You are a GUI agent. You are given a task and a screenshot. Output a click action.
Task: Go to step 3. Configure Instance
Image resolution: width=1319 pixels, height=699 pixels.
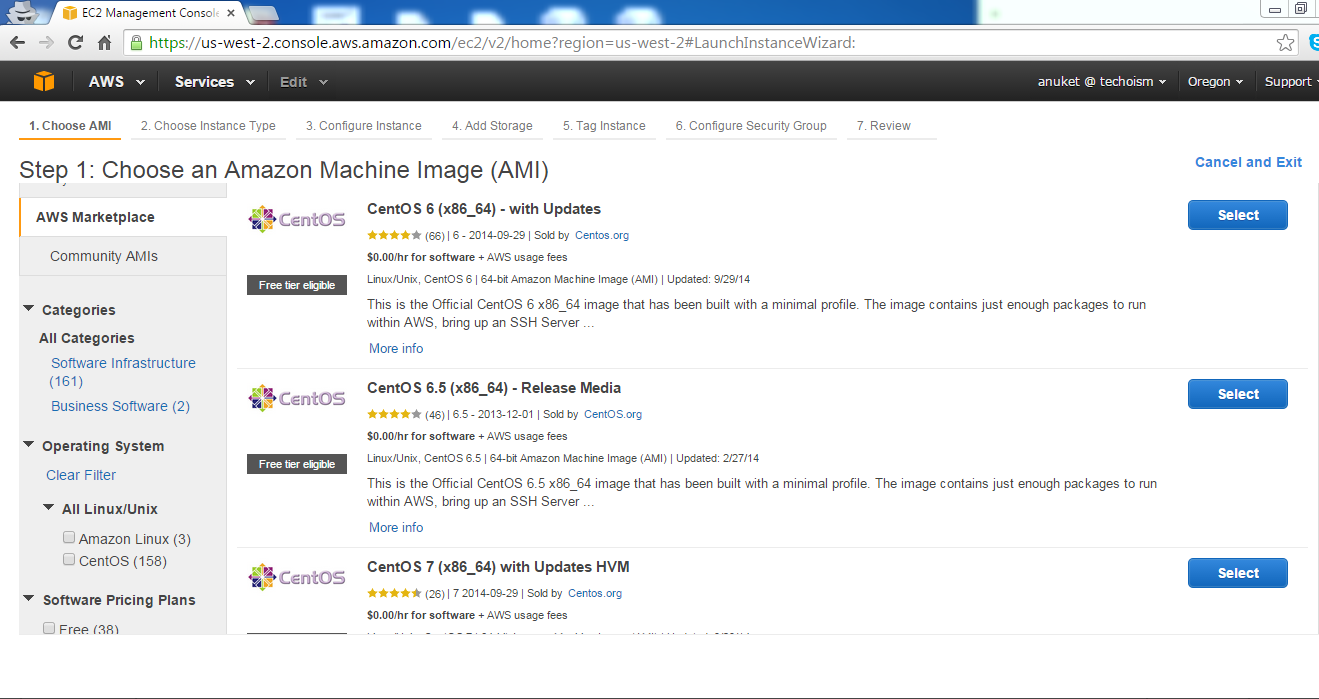(364, 126)
